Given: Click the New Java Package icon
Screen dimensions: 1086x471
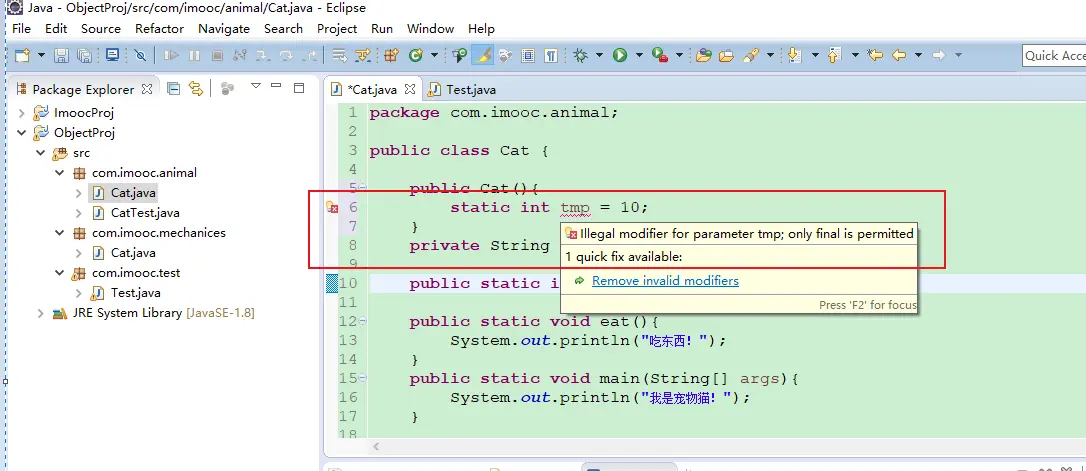Looking at the screenshot, I should (391, 56).
